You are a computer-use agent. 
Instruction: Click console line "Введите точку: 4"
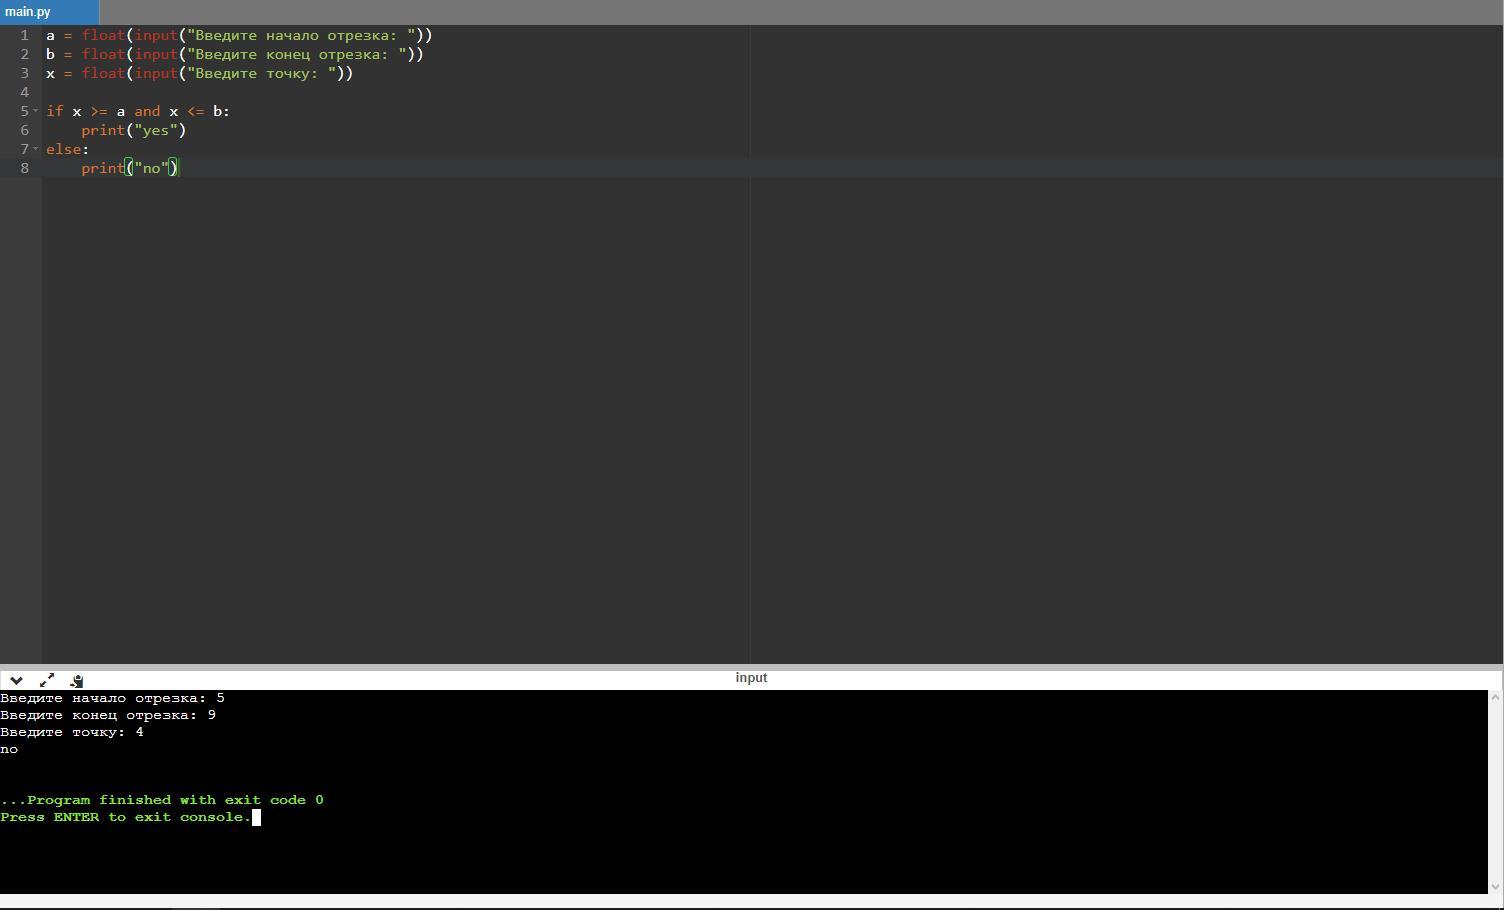click(72, 732)
